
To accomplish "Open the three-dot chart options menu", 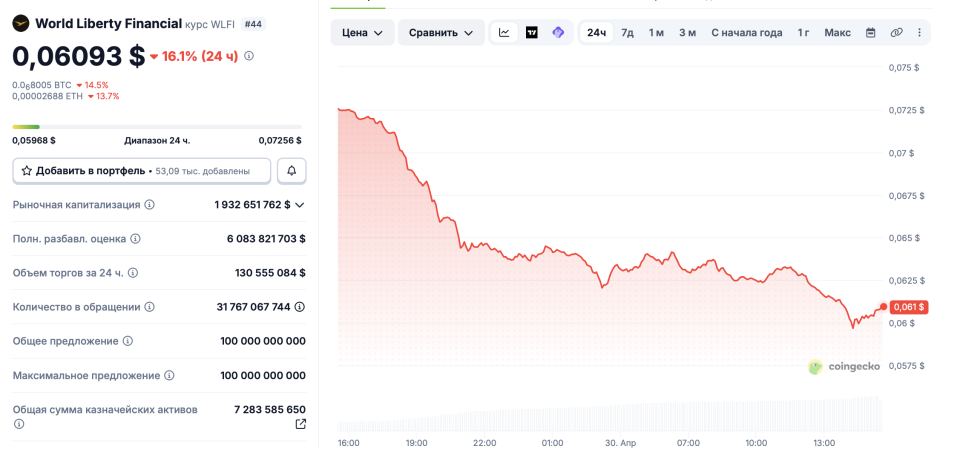I will [918, 33].
